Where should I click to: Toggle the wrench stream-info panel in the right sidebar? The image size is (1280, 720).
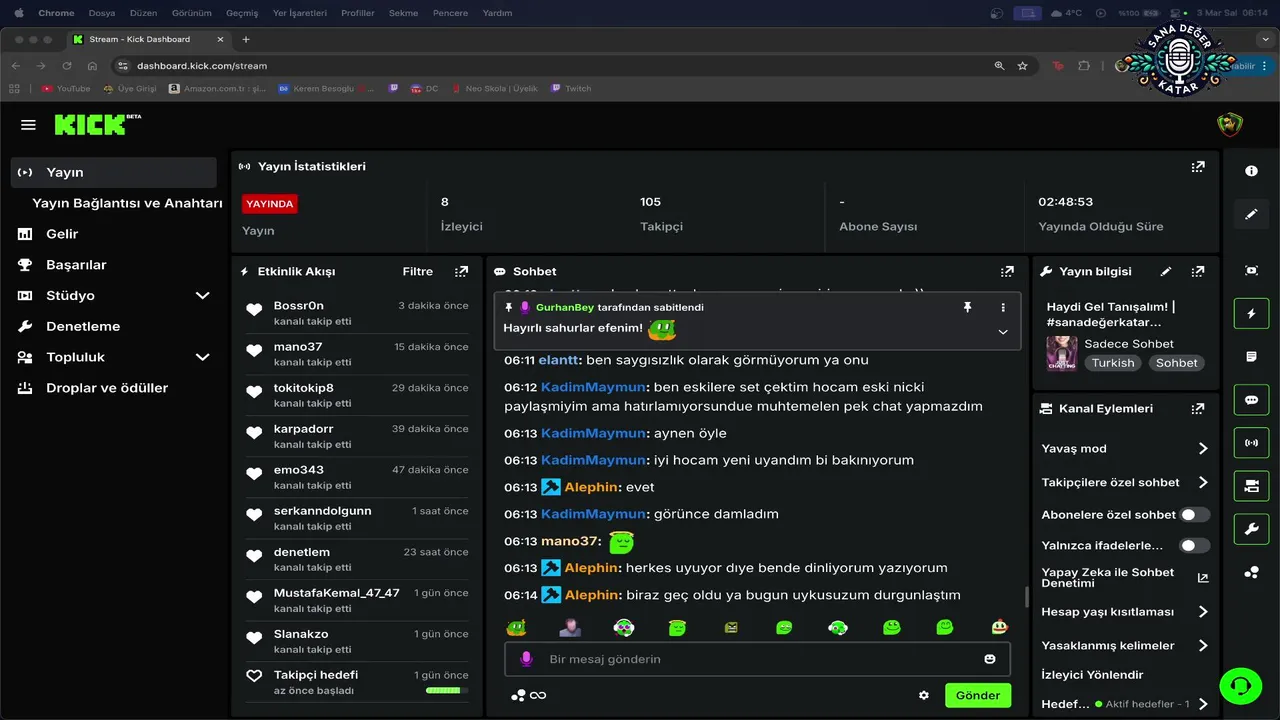point(1251,528)
